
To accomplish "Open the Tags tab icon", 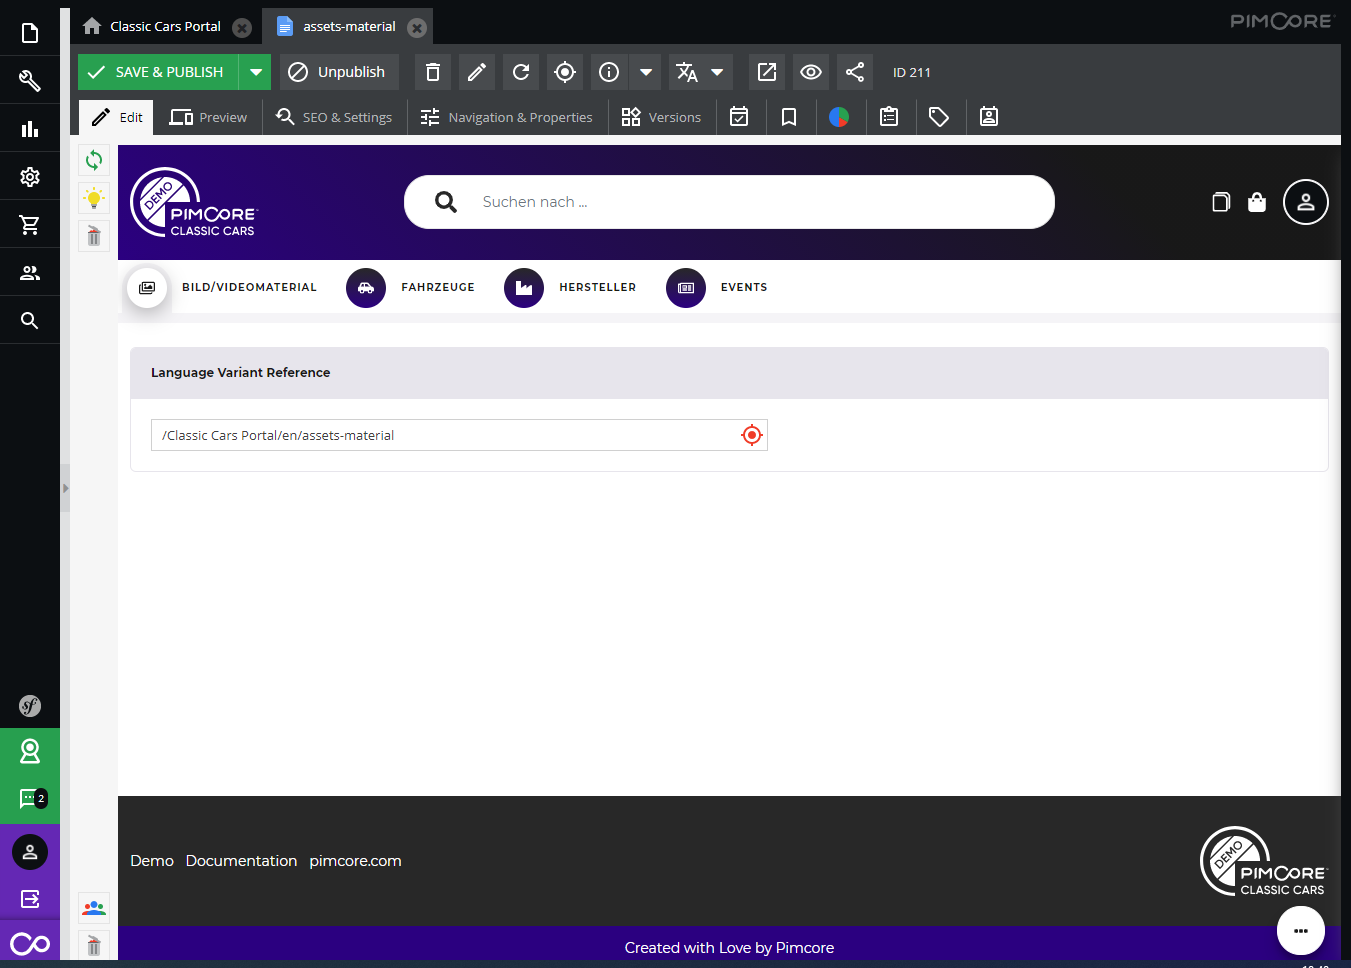I will point(939,117).
